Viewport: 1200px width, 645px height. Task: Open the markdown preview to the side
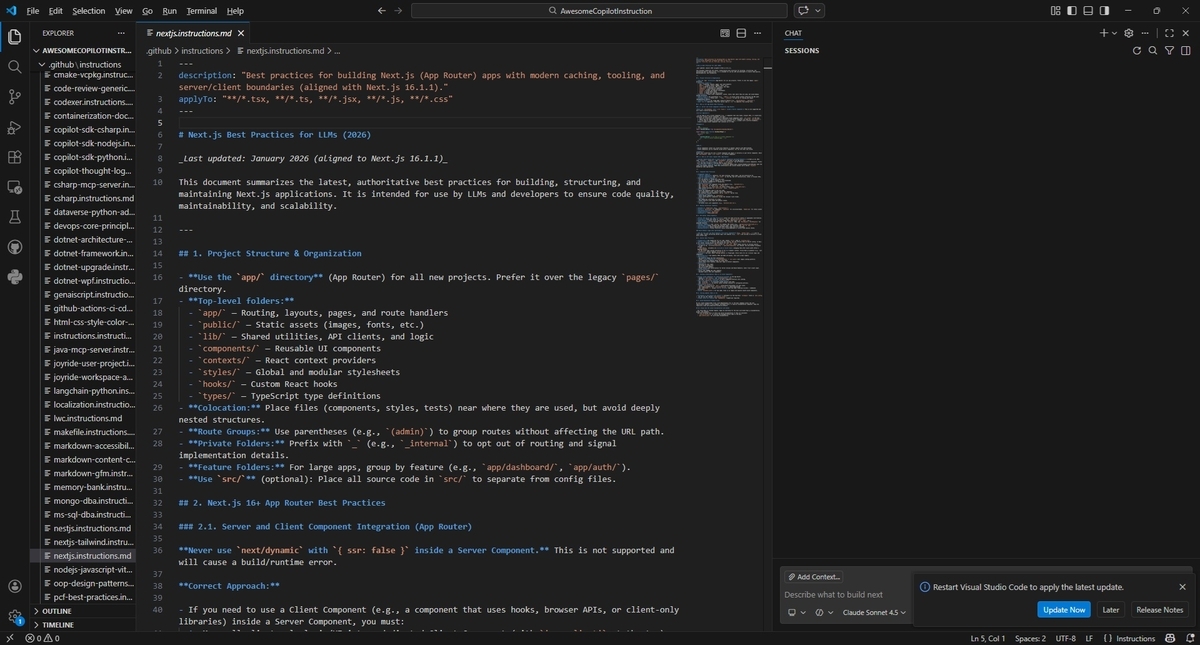[724, 33]
